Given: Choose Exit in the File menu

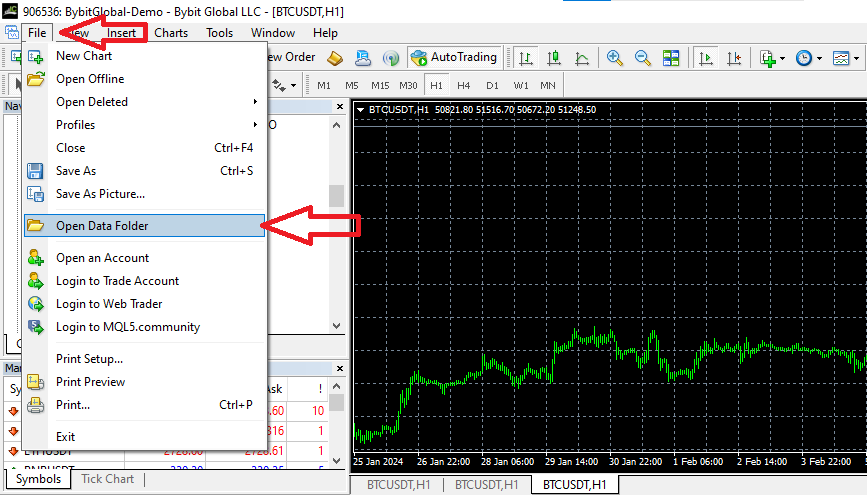Looking at the screenshot, I should [144, 437].
